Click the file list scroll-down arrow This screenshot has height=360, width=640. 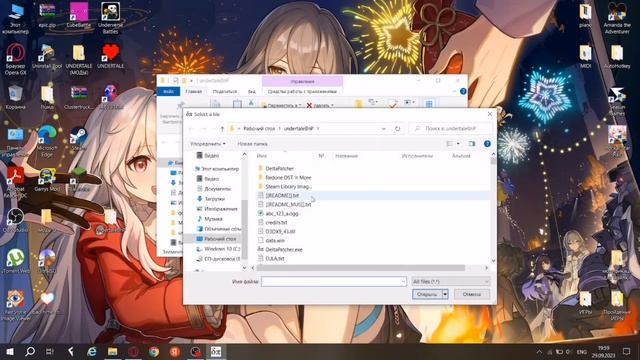(x=493, y=260)
